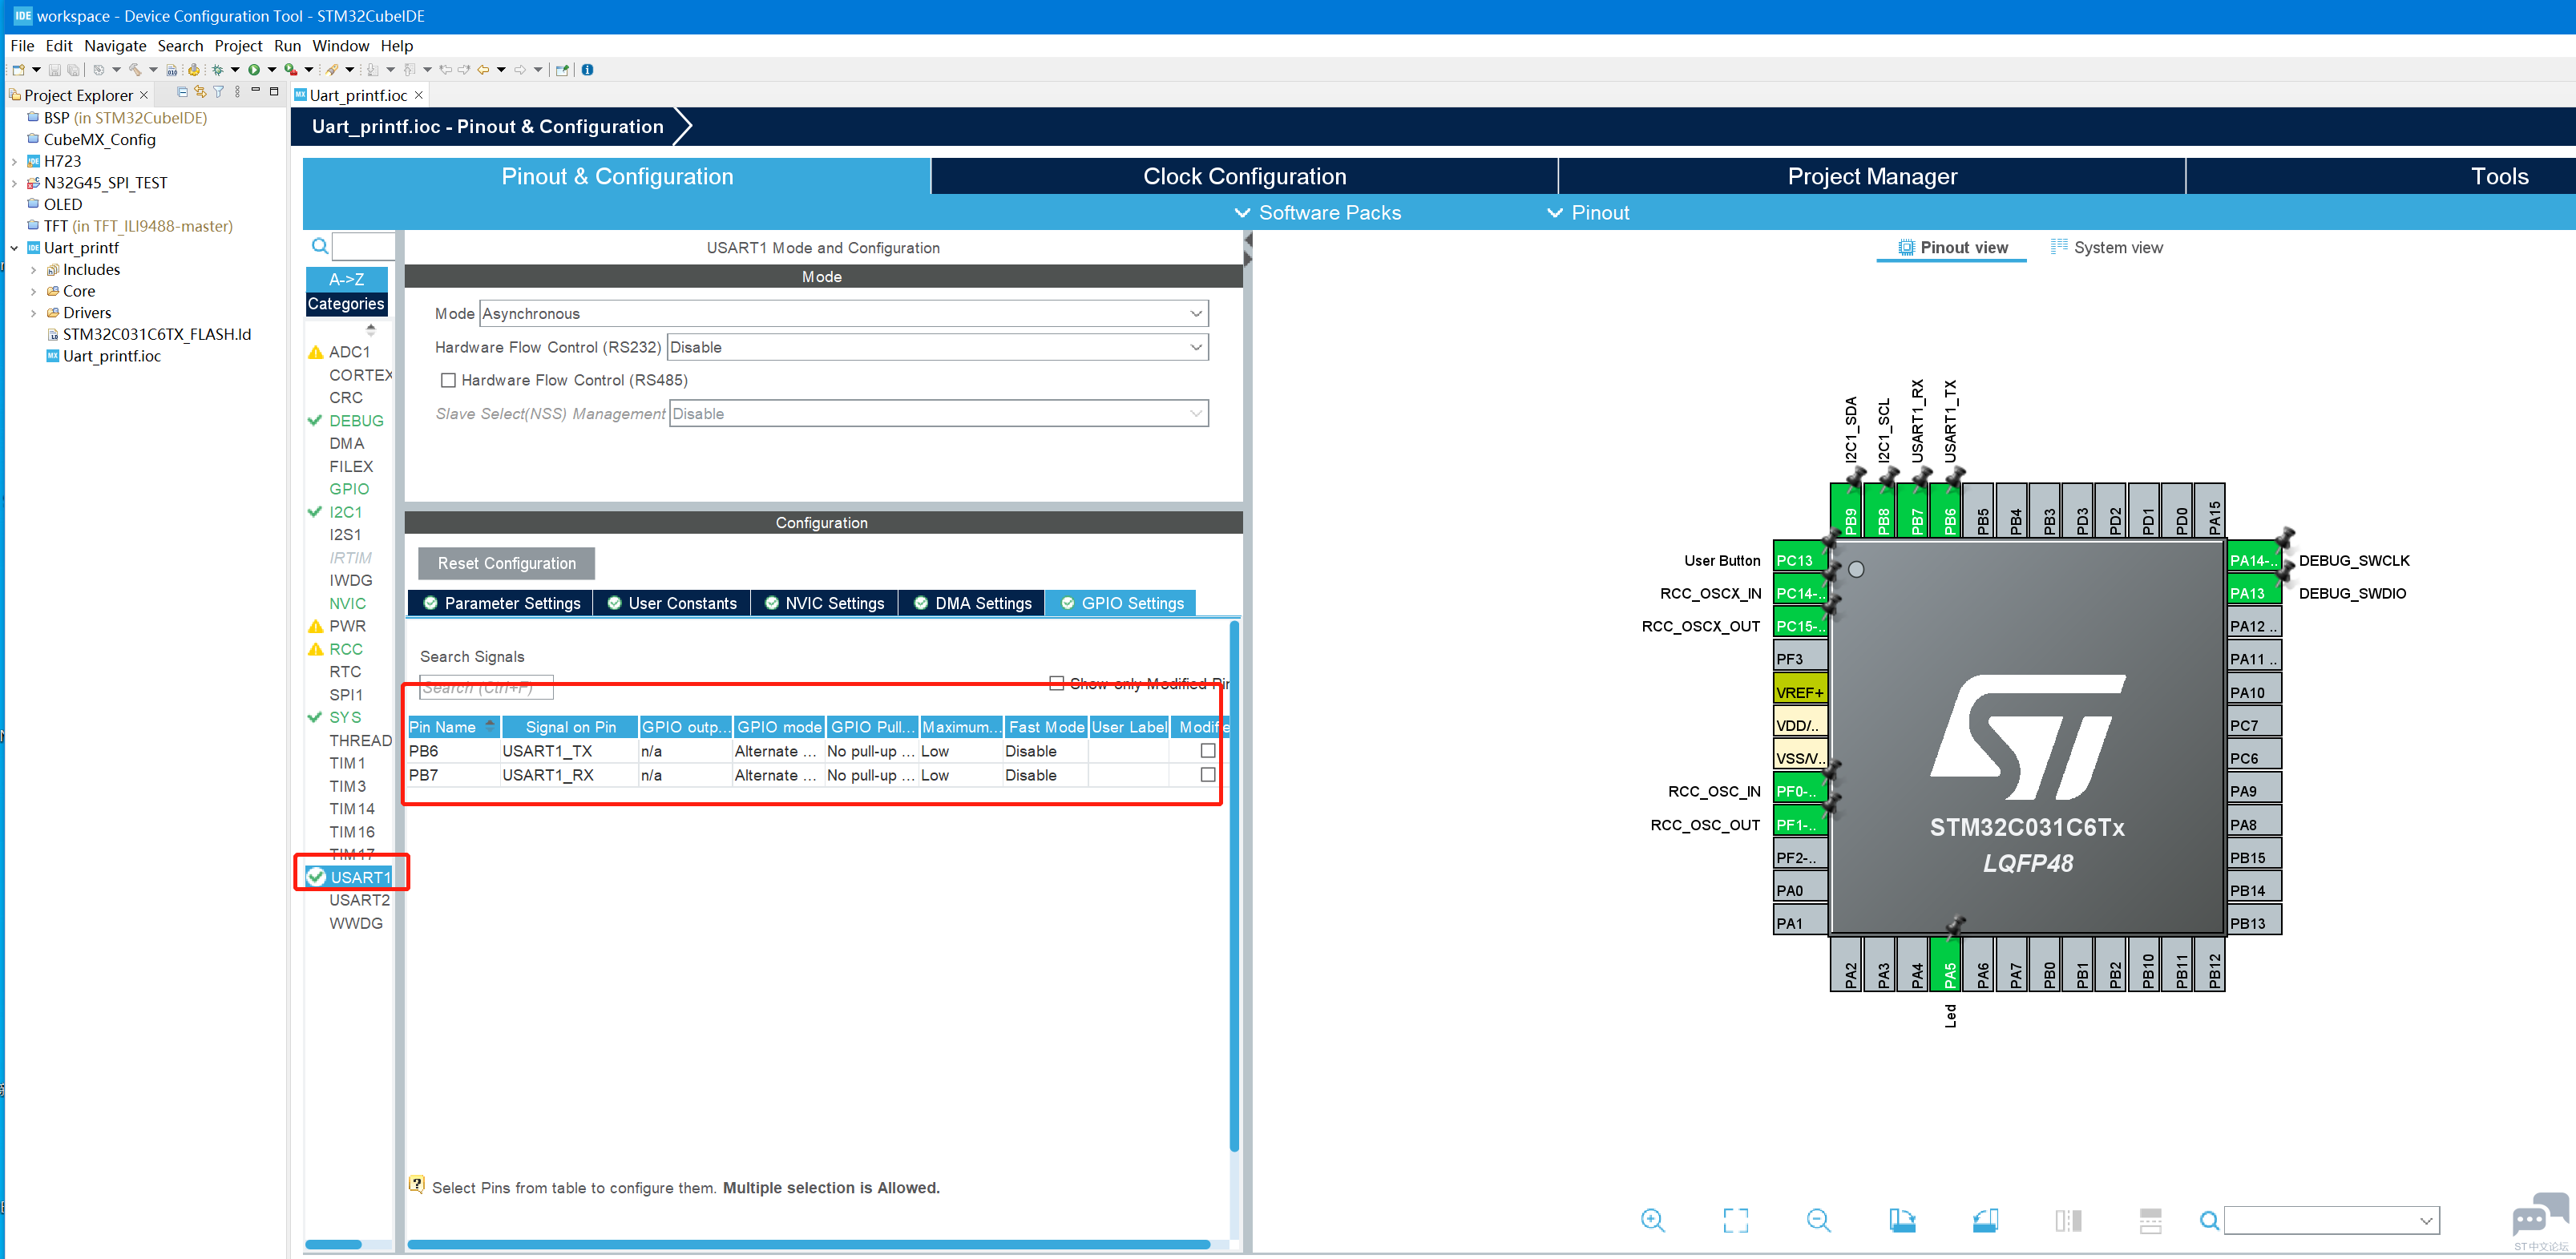The height and width of the screenshot is (1259, 2576).
Task: Click the Select Pins help tip icon
Action: (x=417, y=1185)
